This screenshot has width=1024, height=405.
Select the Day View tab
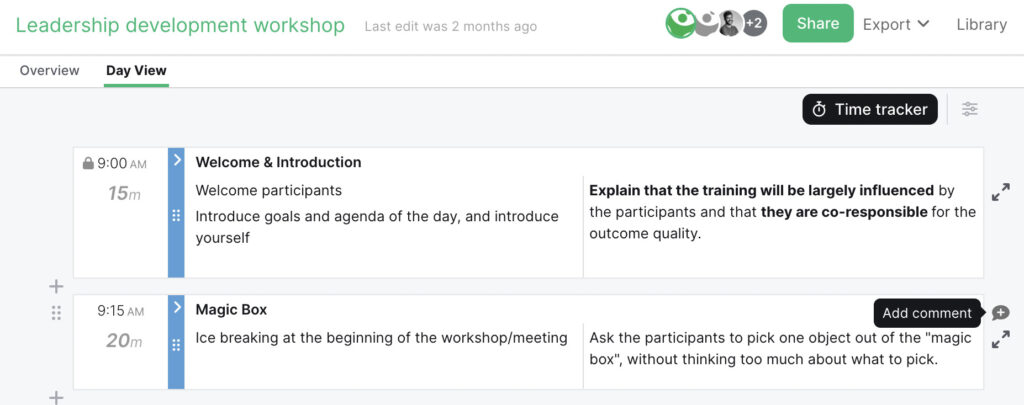point(136,71)
